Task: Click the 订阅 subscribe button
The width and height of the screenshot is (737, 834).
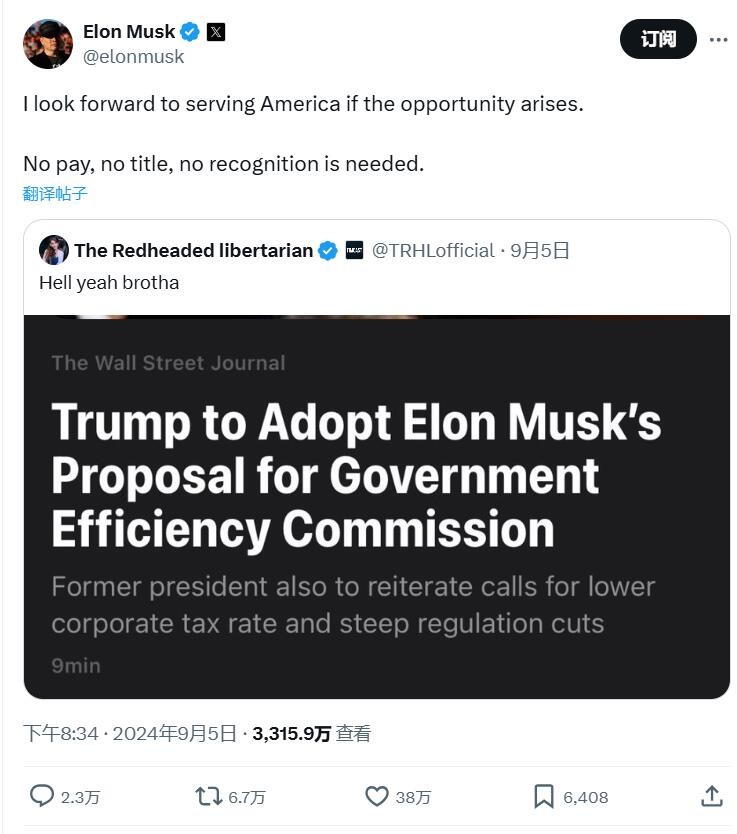Action: click(658, 39)
